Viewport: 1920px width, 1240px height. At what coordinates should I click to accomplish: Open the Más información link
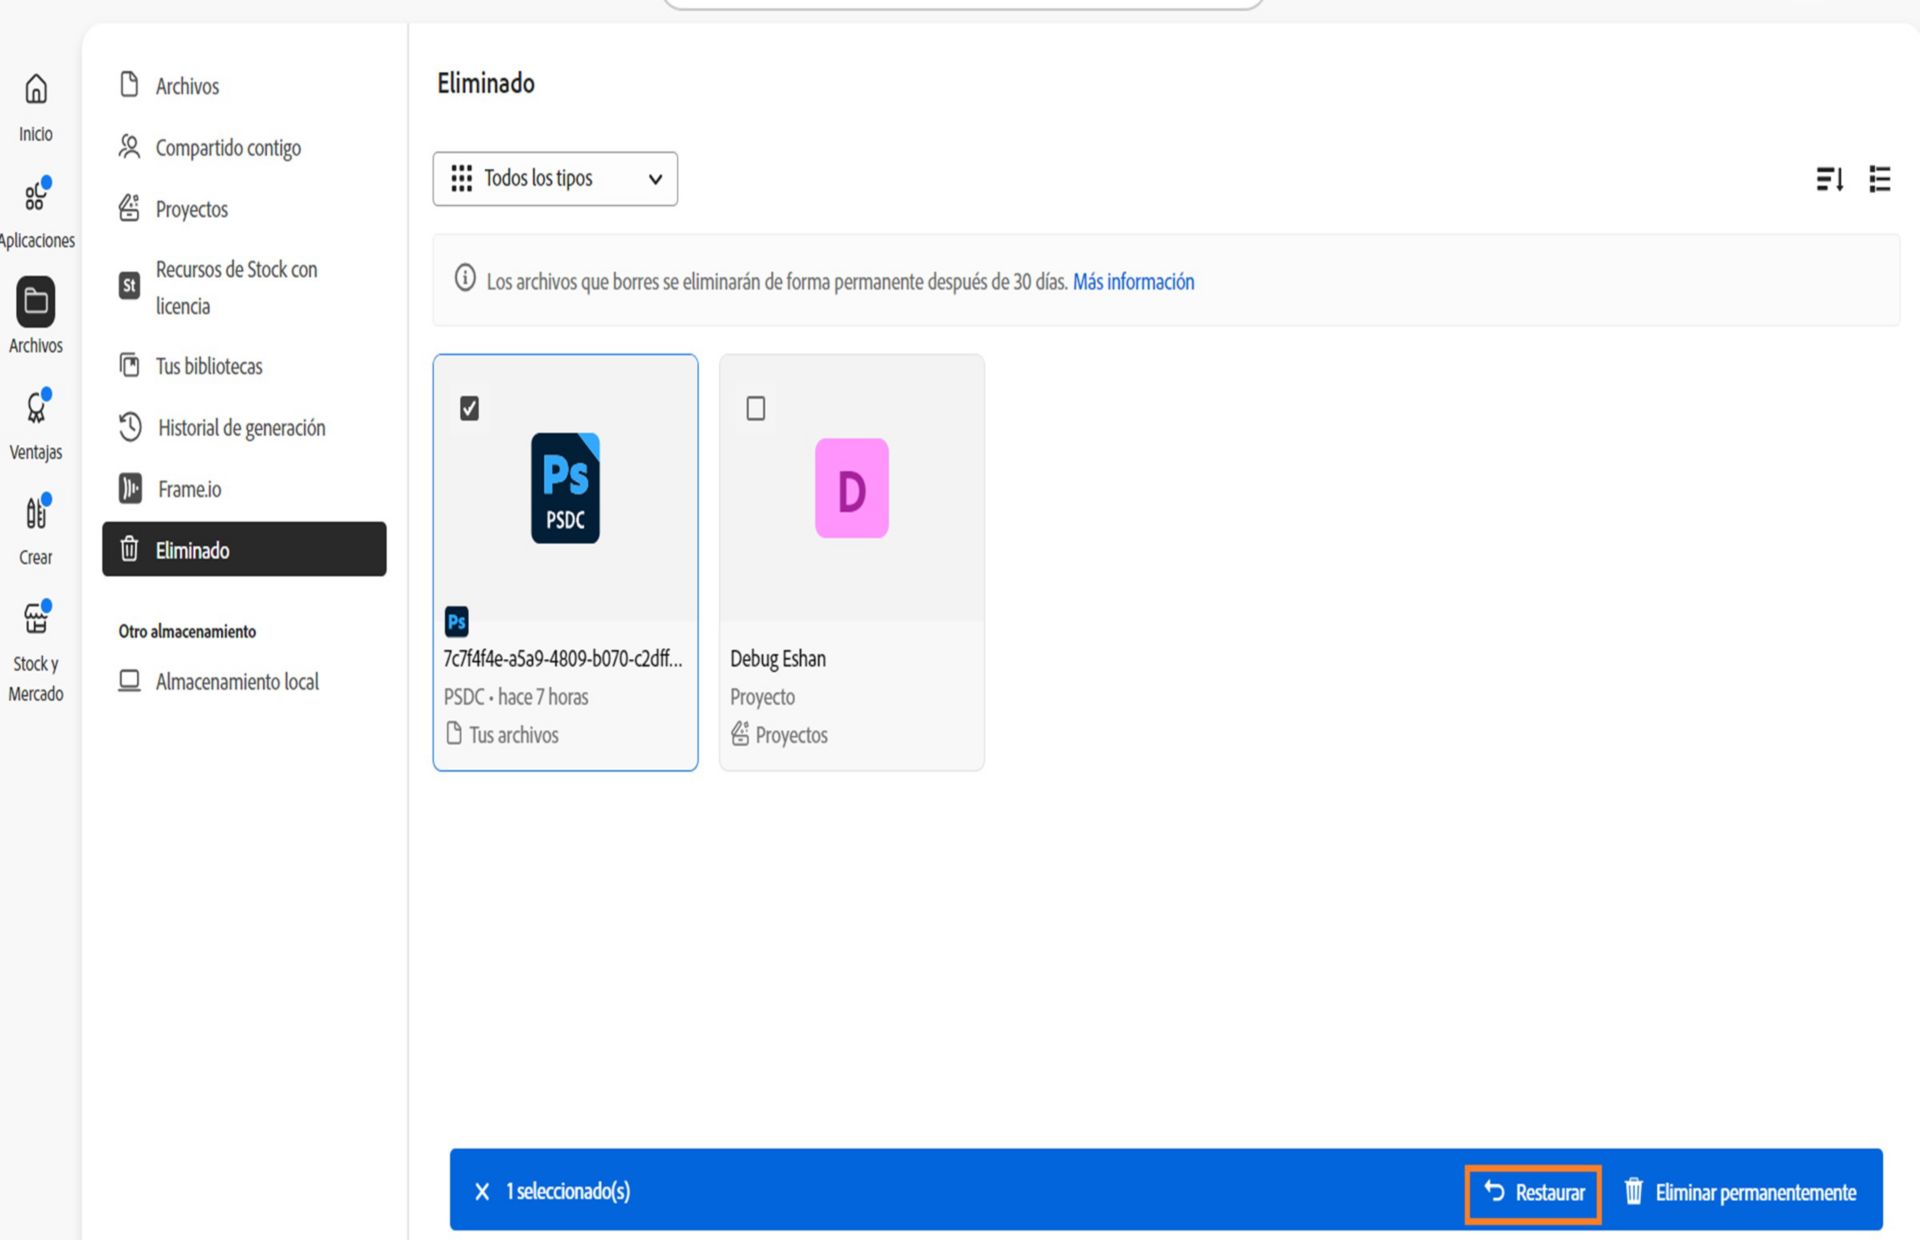click(1133, 282)
